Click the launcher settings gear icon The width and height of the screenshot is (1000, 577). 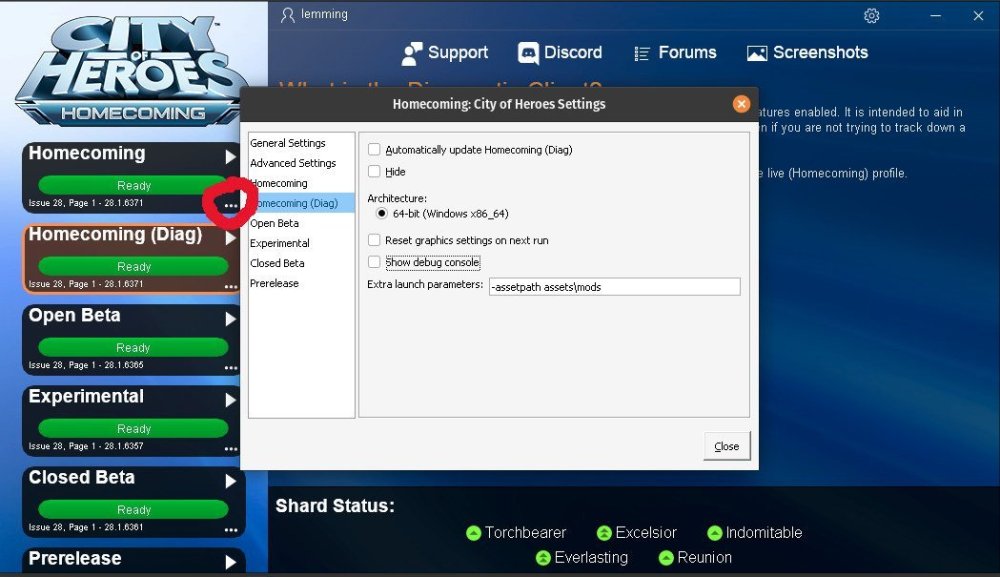pos(871,16)
